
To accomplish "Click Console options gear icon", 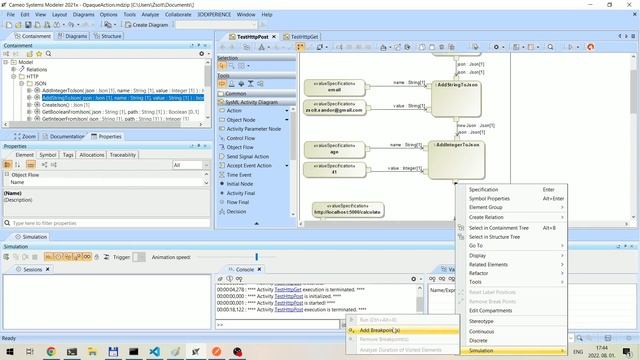I will coord(413,279).
